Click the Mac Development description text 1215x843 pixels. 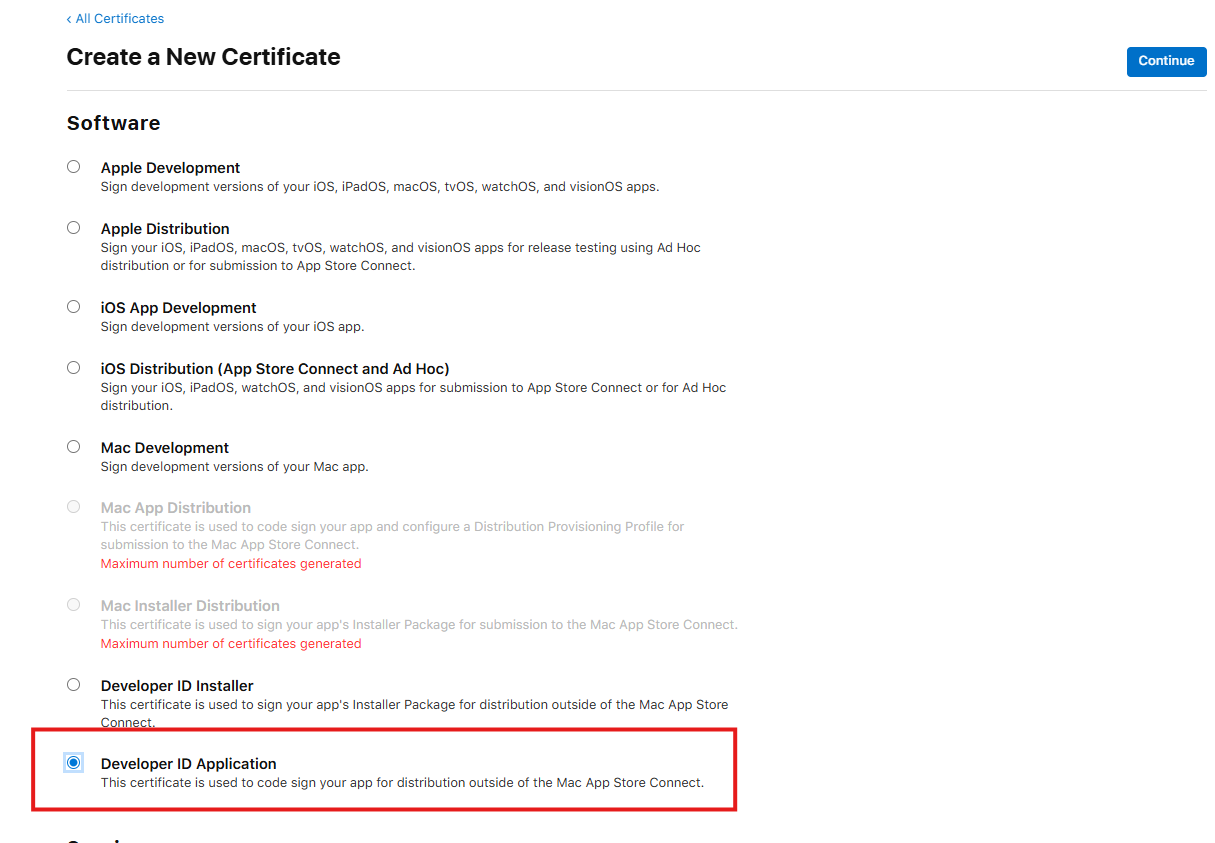click(235, 467)
